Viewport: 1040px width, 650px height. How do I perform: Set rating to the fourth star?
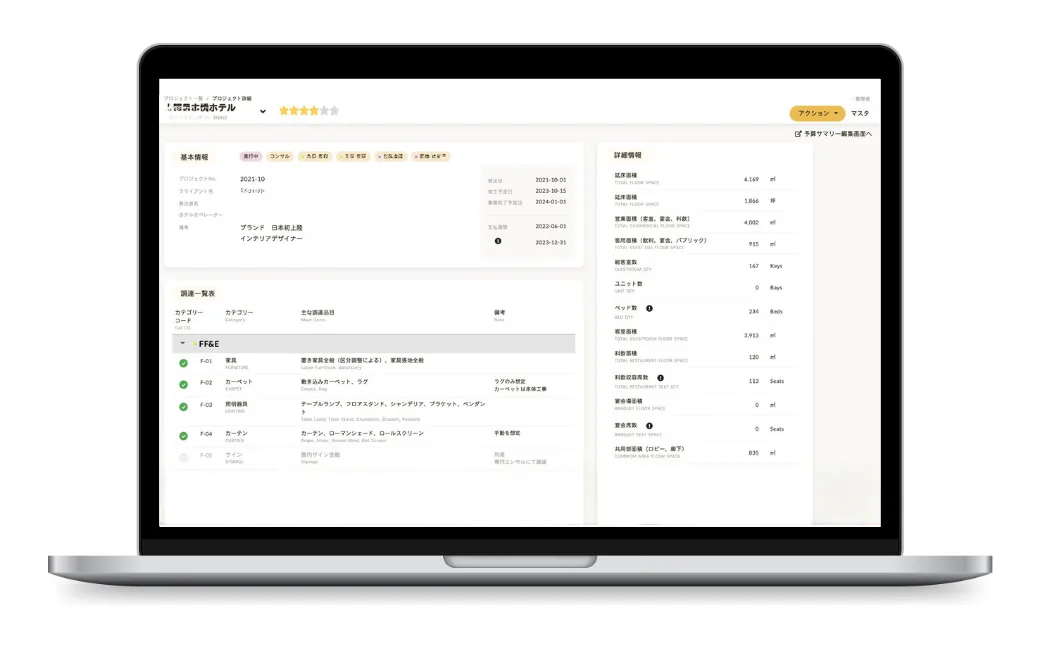(x=314, y=111)
